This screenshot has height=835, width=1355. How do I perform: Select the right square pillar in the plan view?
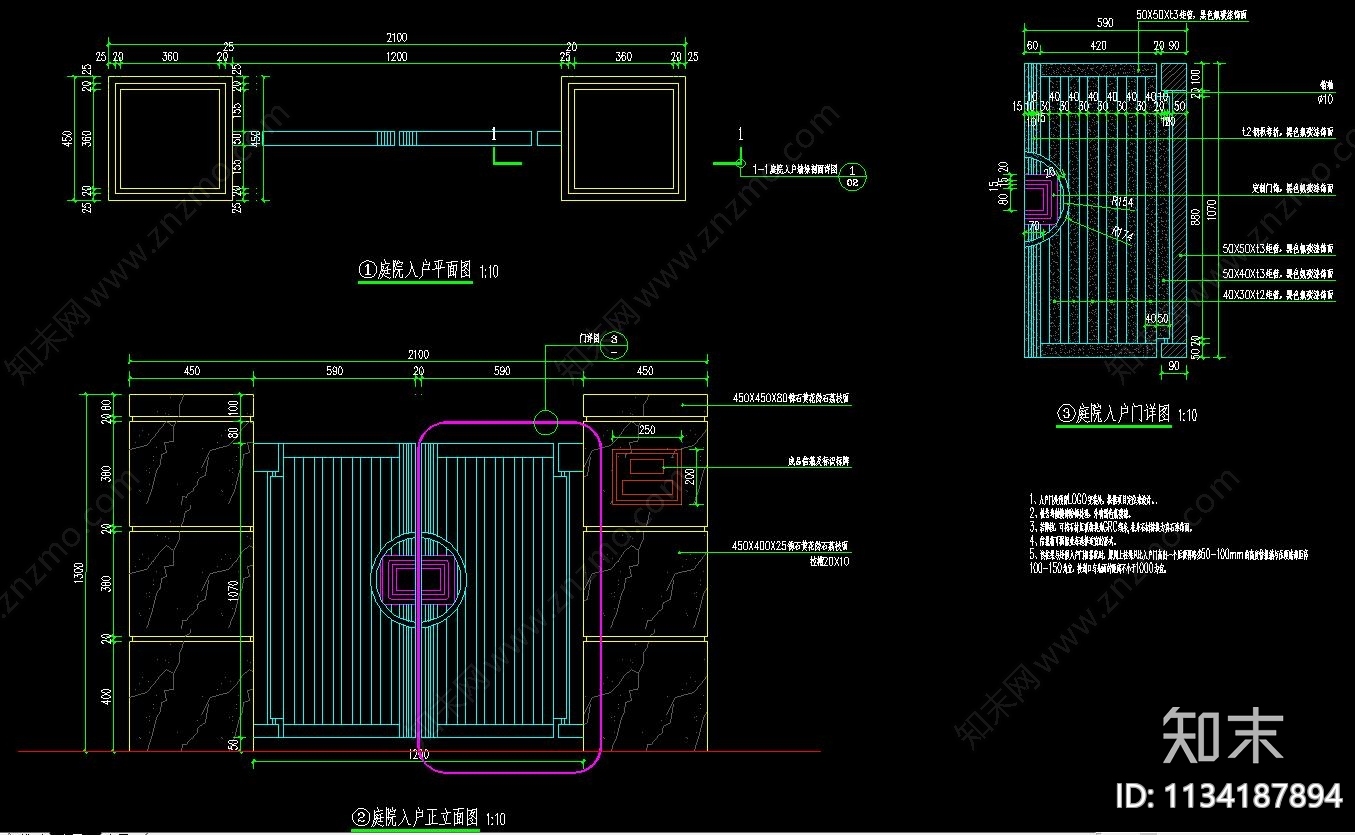click(623, 138)
